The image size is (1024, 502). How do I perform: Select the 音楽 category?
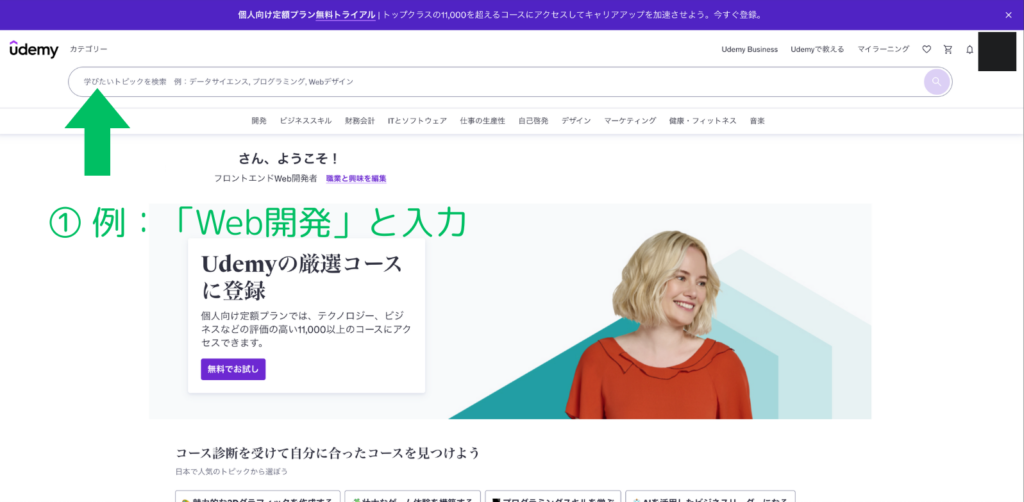[x=758, y=121]
